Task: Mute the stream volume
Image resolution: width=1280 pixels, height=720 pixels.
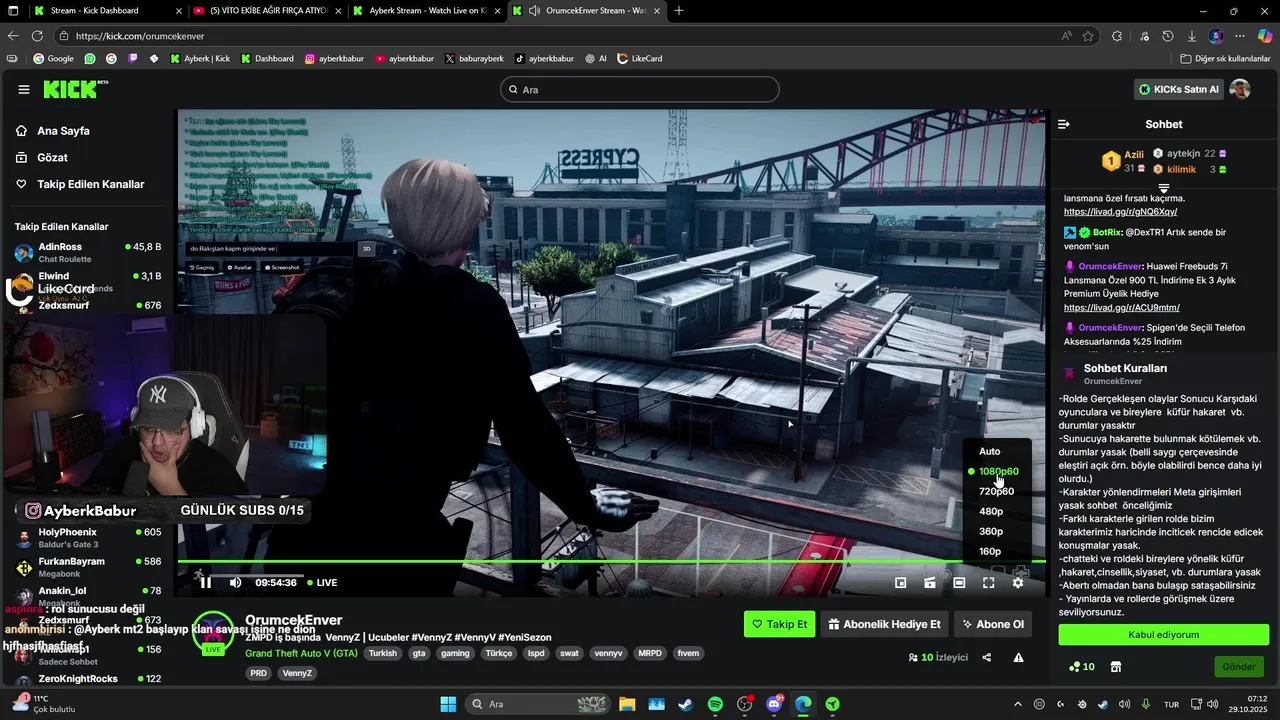Action: 236,582
